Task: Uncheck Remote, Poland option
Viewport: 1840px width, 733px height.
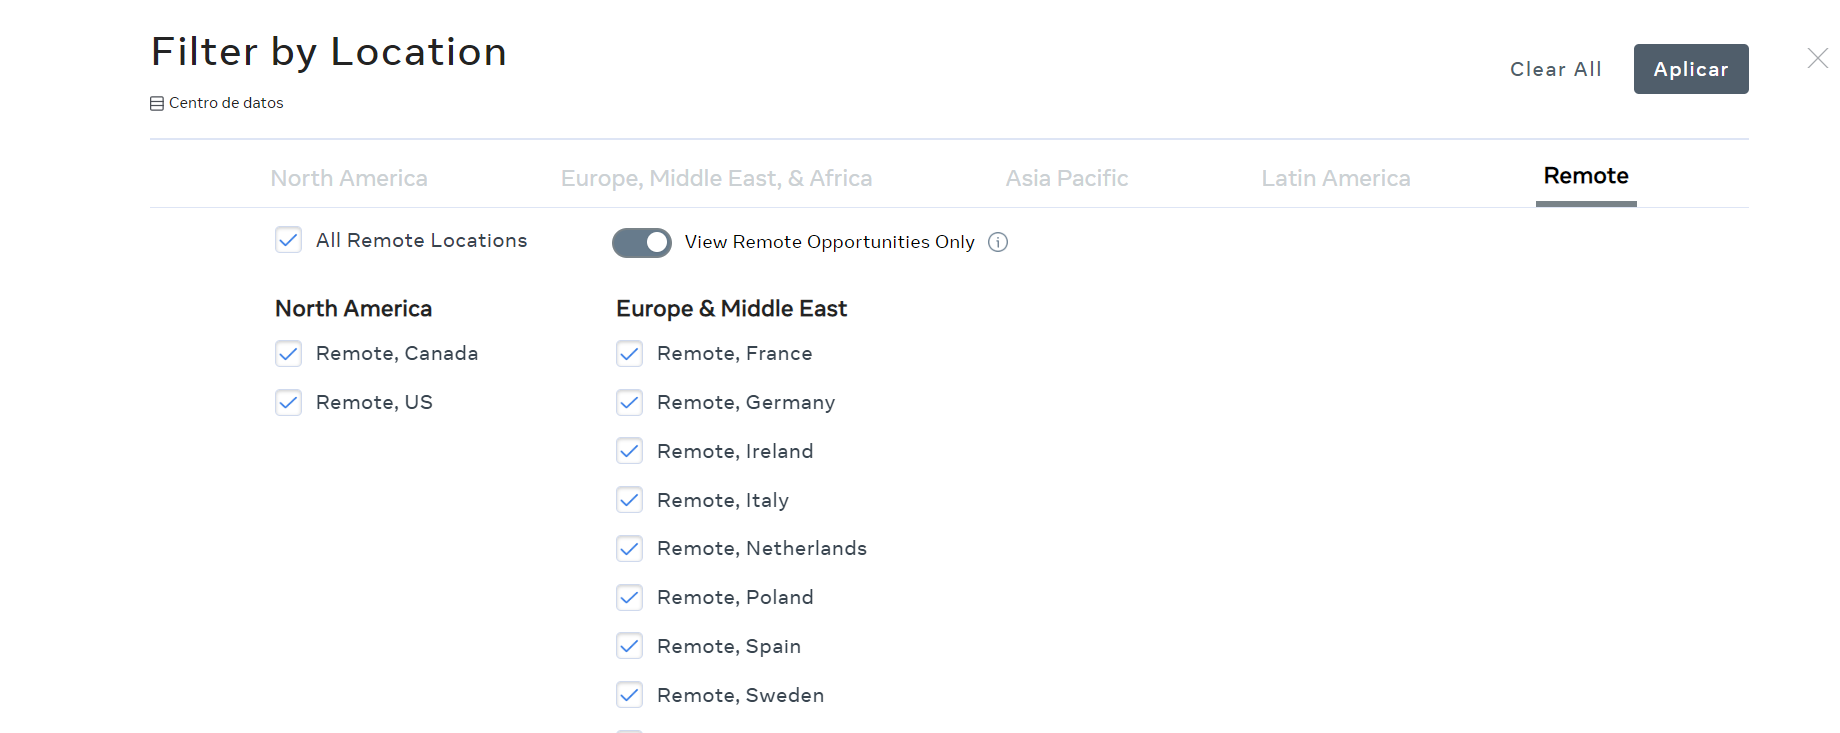Action: (630, 597)
